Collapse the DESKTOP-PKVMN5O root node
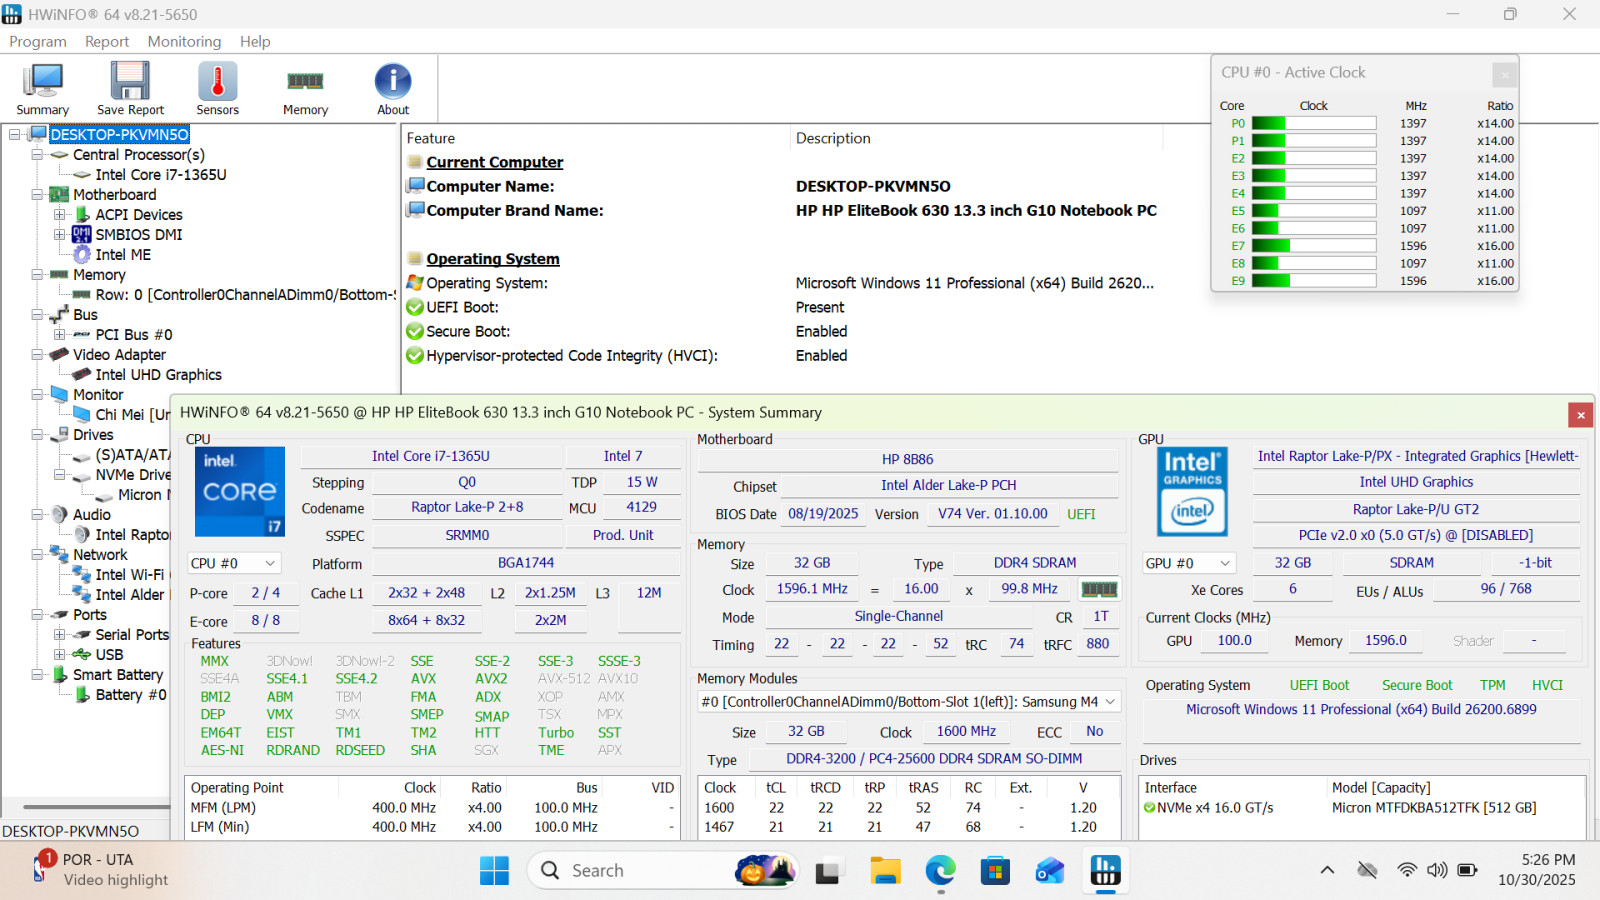 click(14, 135)
